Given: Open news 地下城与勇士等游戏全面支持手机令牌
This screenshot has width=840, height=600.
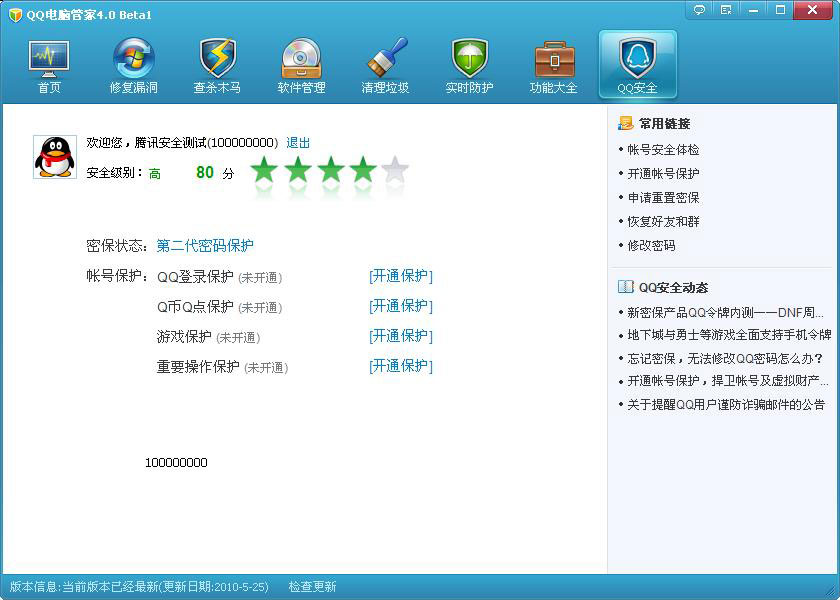Looking at the screenshot, I should 729,335.
